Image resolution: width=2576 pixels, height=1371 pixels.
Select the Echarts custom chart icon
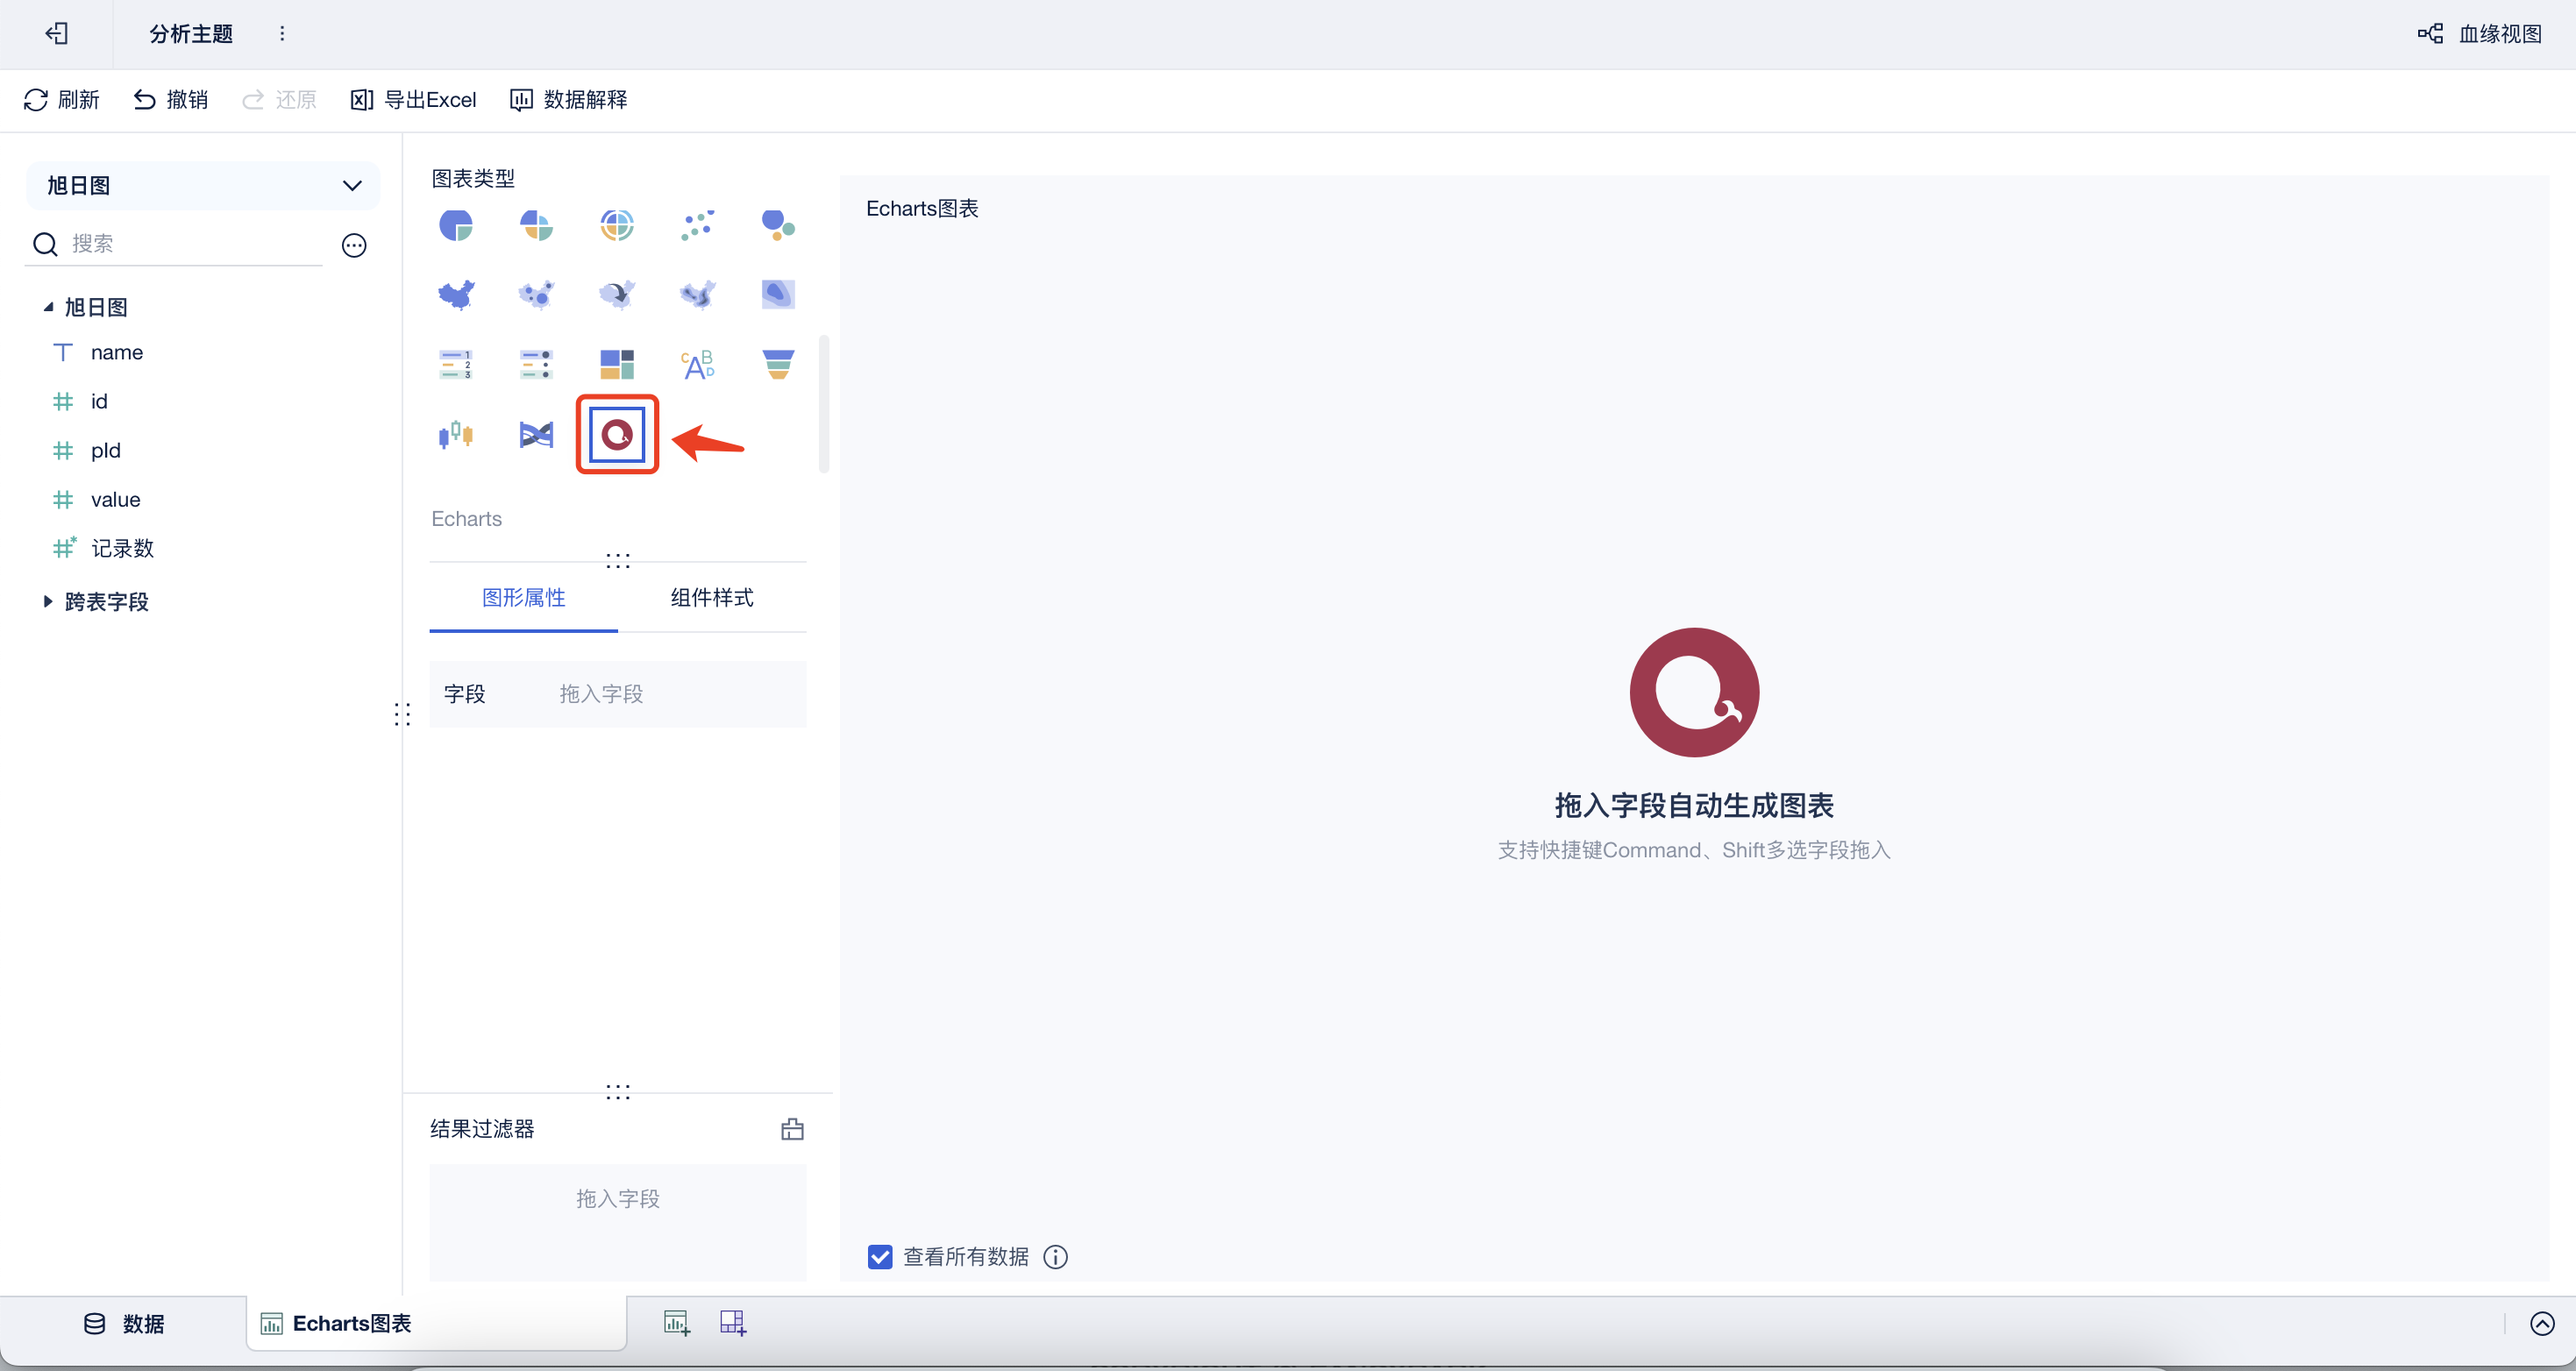(x=617, y=434)
